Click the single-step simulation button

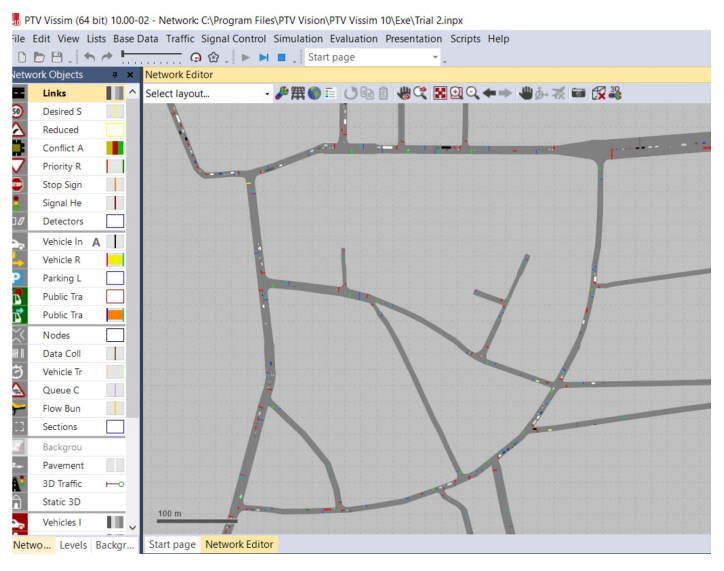click(x=264, y=58)
